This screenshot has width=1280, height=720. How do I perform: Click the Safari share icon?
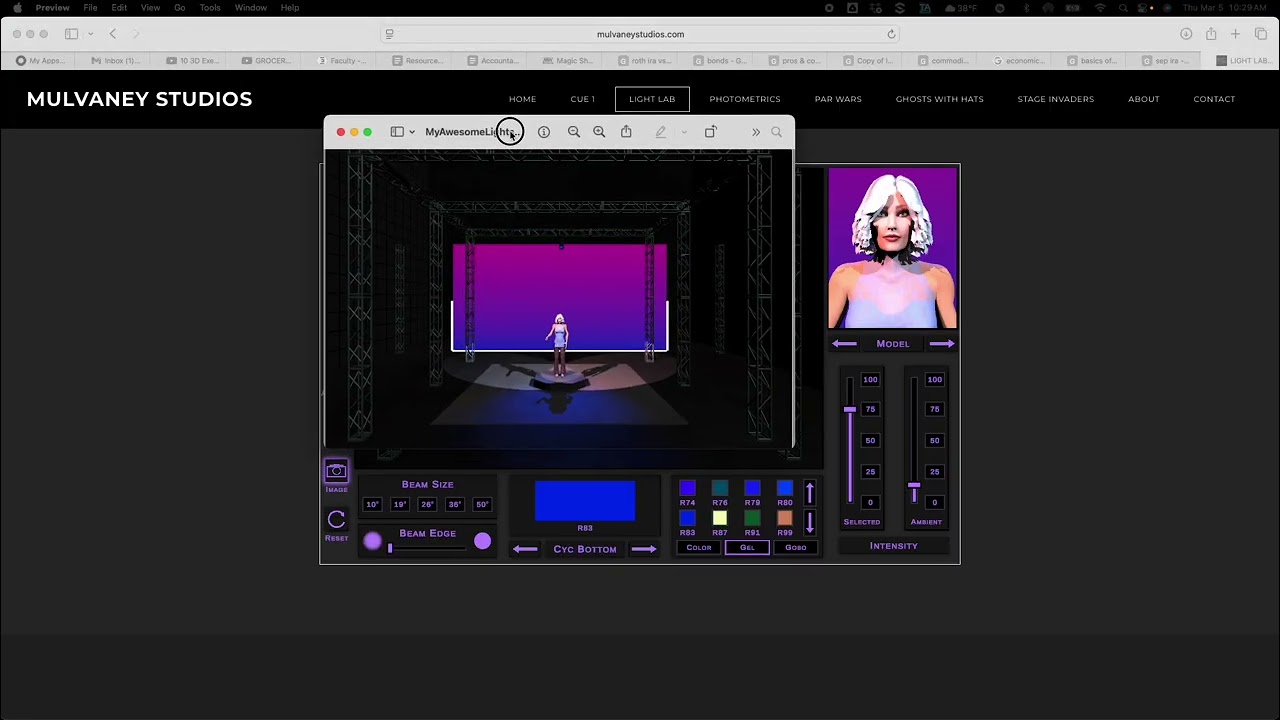(x=1211, y=34)
